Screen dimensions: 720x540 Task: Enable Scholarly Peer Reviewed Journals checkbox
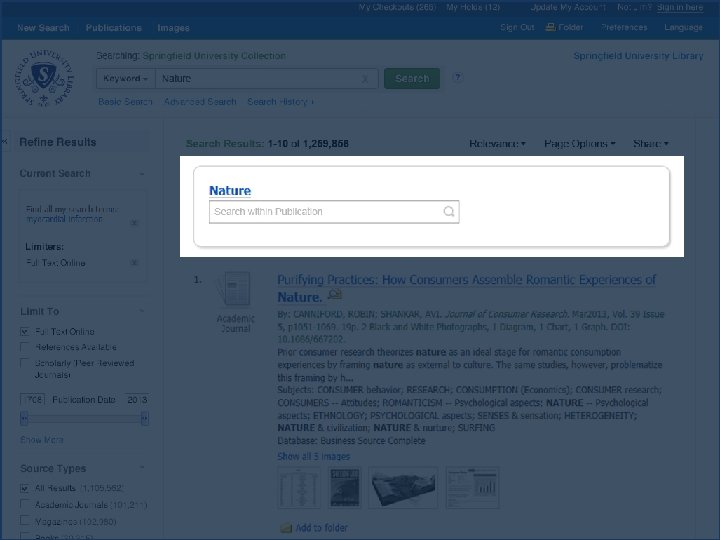click(25, 363)
